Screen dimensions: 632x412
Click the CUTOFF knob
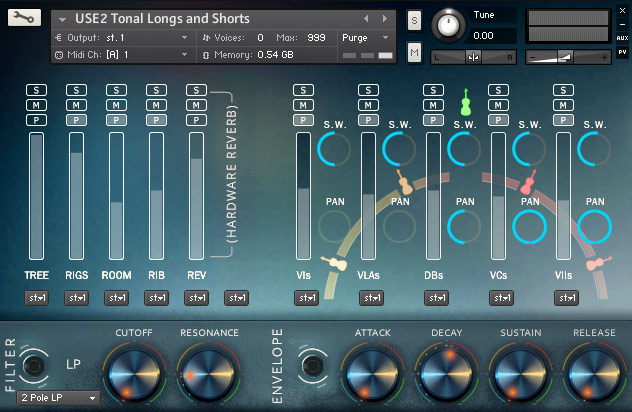[134, 374]
